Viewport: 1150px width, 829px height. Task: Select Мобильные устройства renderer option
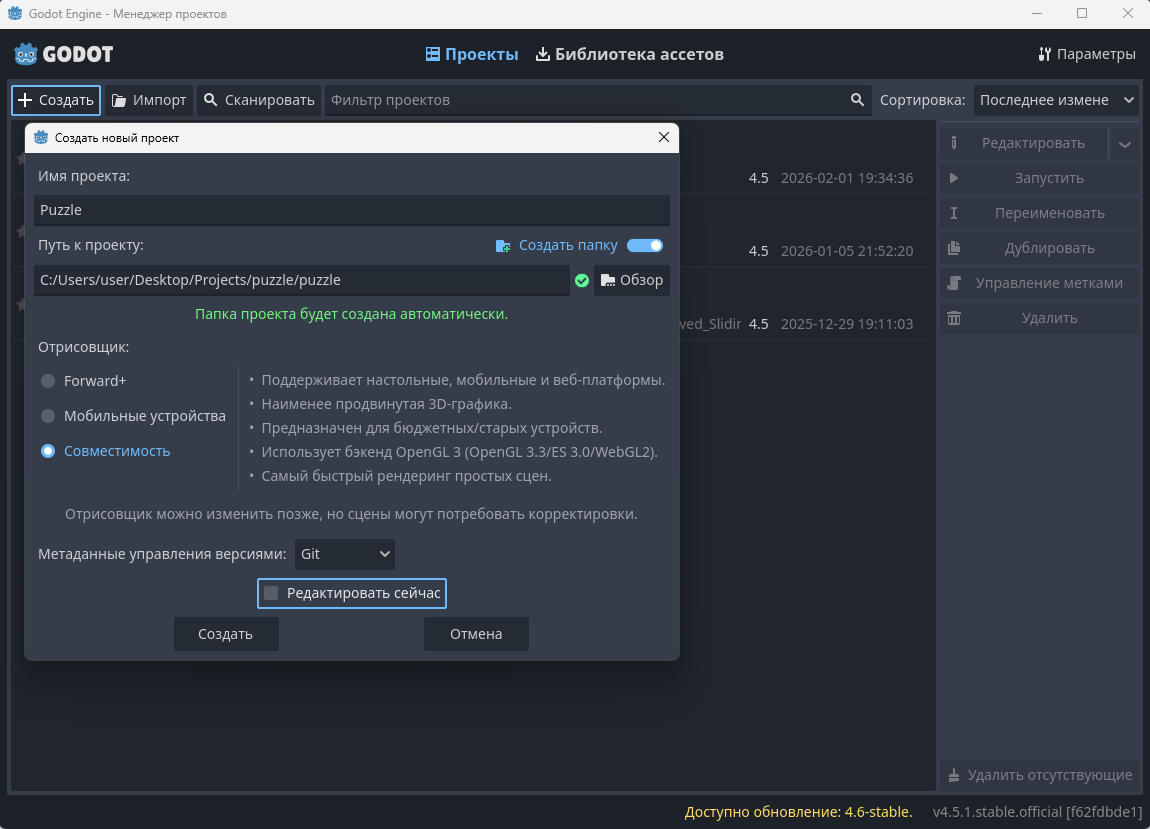48,416
